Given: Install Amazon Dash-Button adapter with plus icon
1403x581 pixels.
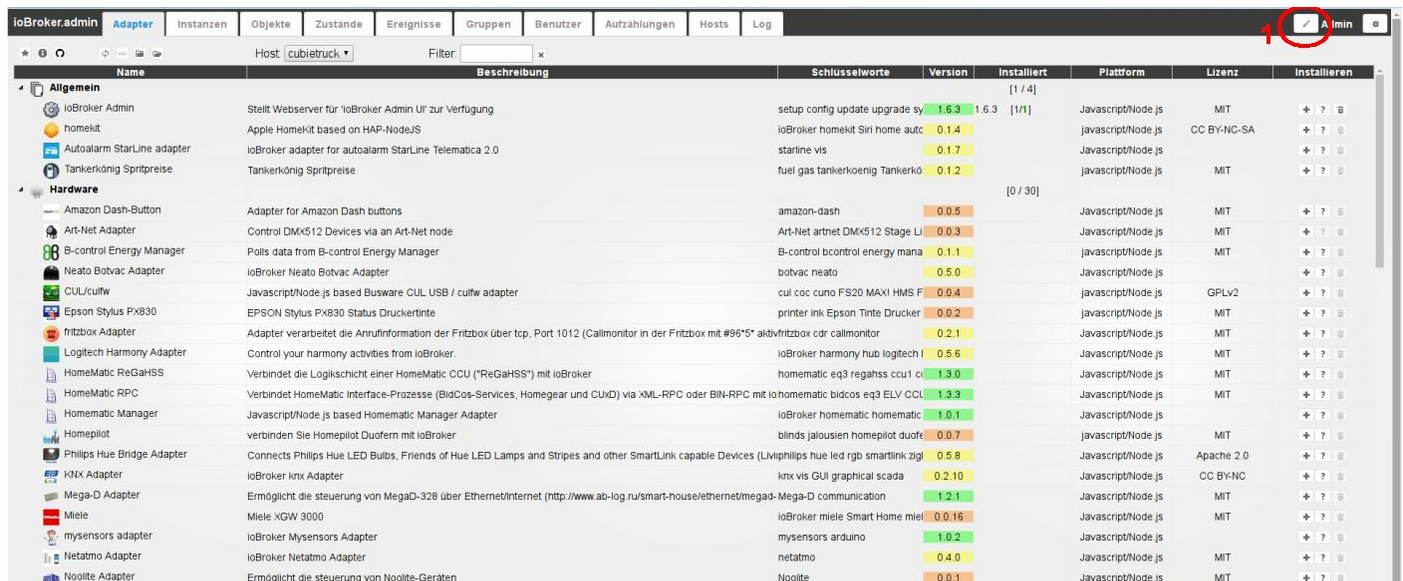Looking at the screenshot, I should 1306,211.
